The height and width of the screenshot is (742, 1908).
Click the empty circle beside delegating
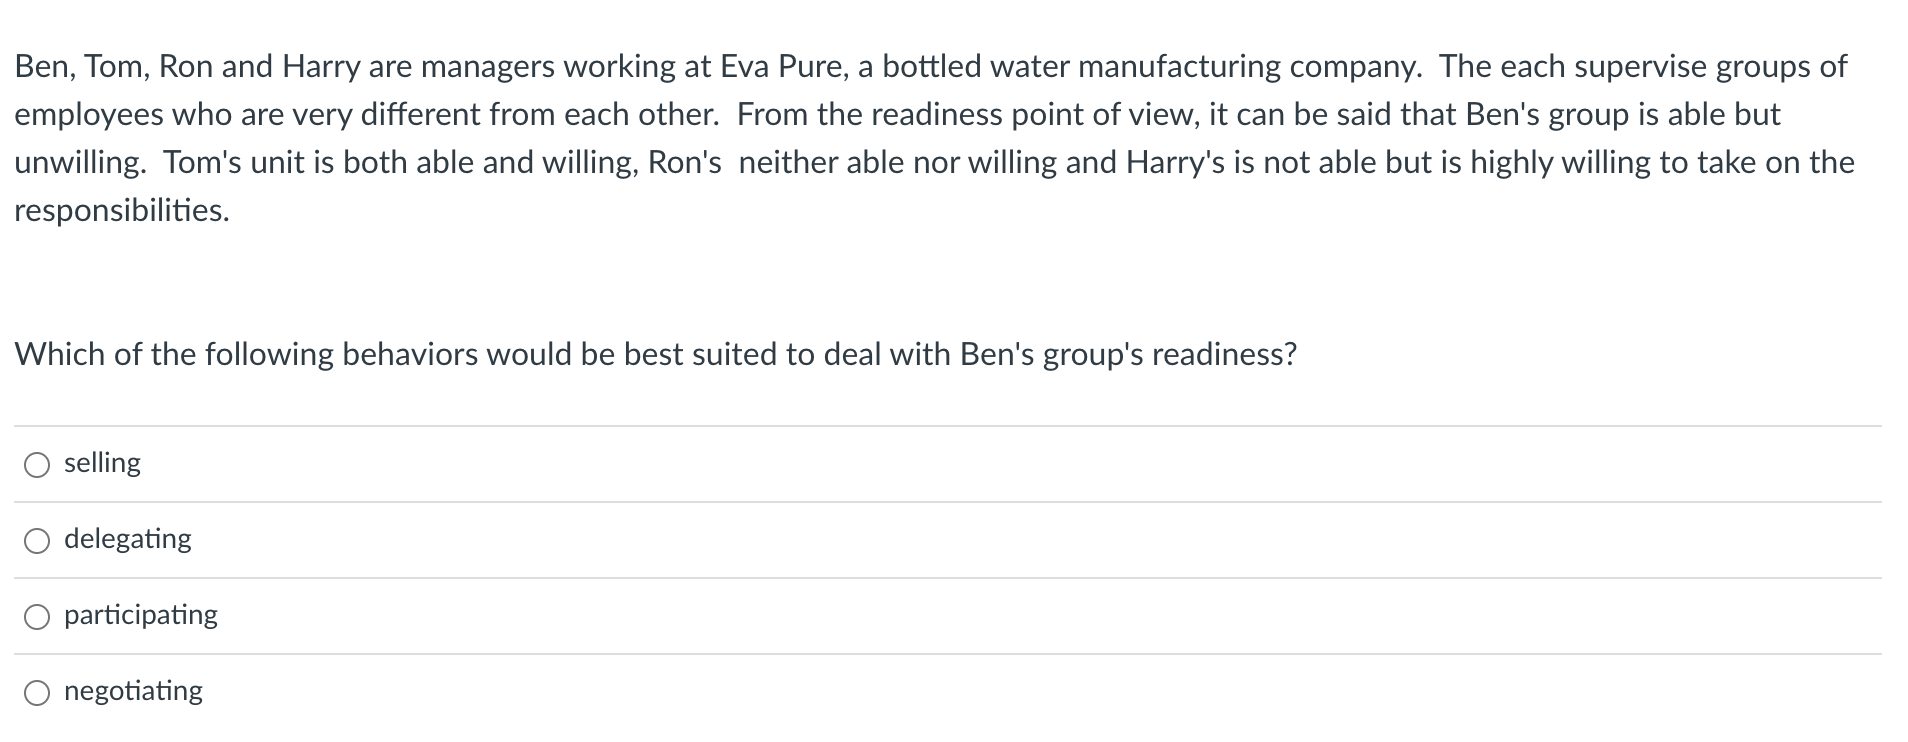[37, 539]
